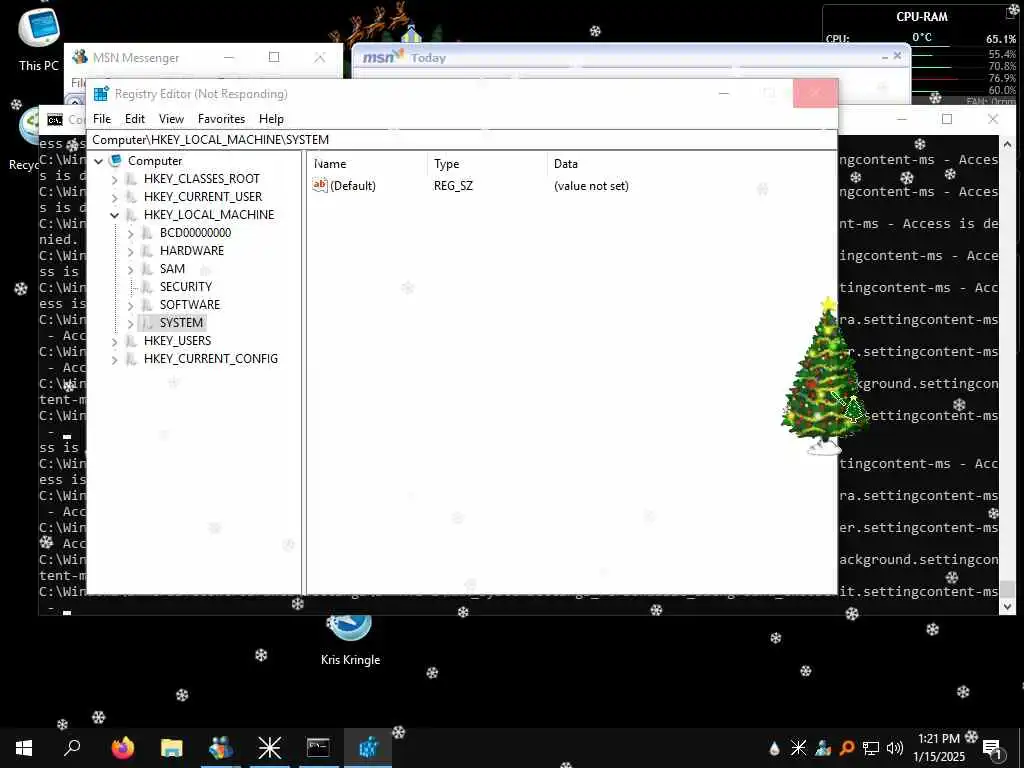Click the Command Prompt scroll-up arrow
The image size is (1024, 768).
(1007, 144)
